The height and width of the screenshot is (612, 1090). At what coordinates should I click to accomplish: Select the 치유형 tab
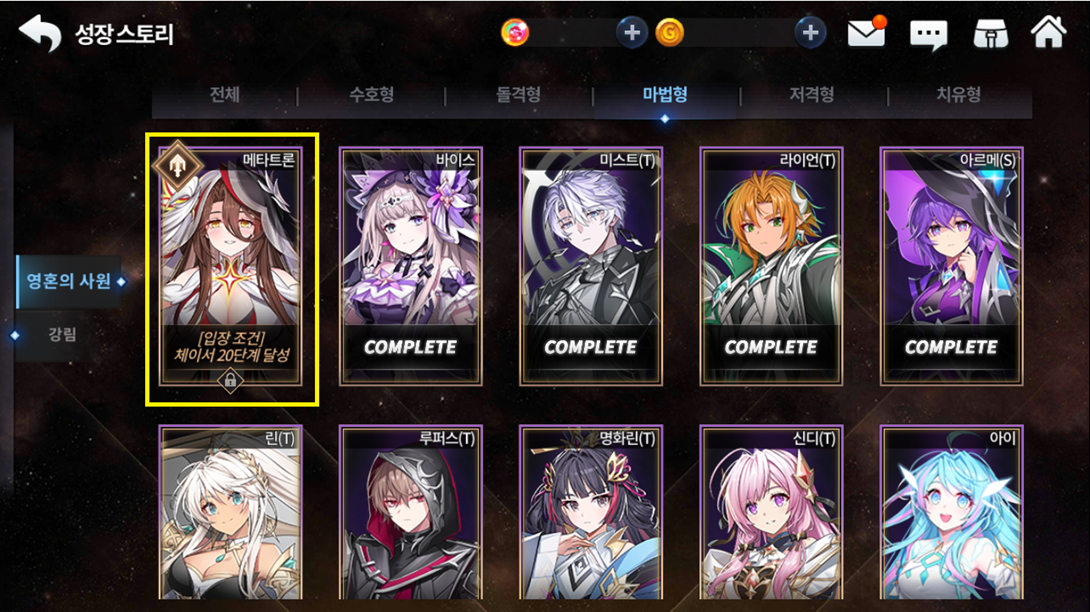959,95
